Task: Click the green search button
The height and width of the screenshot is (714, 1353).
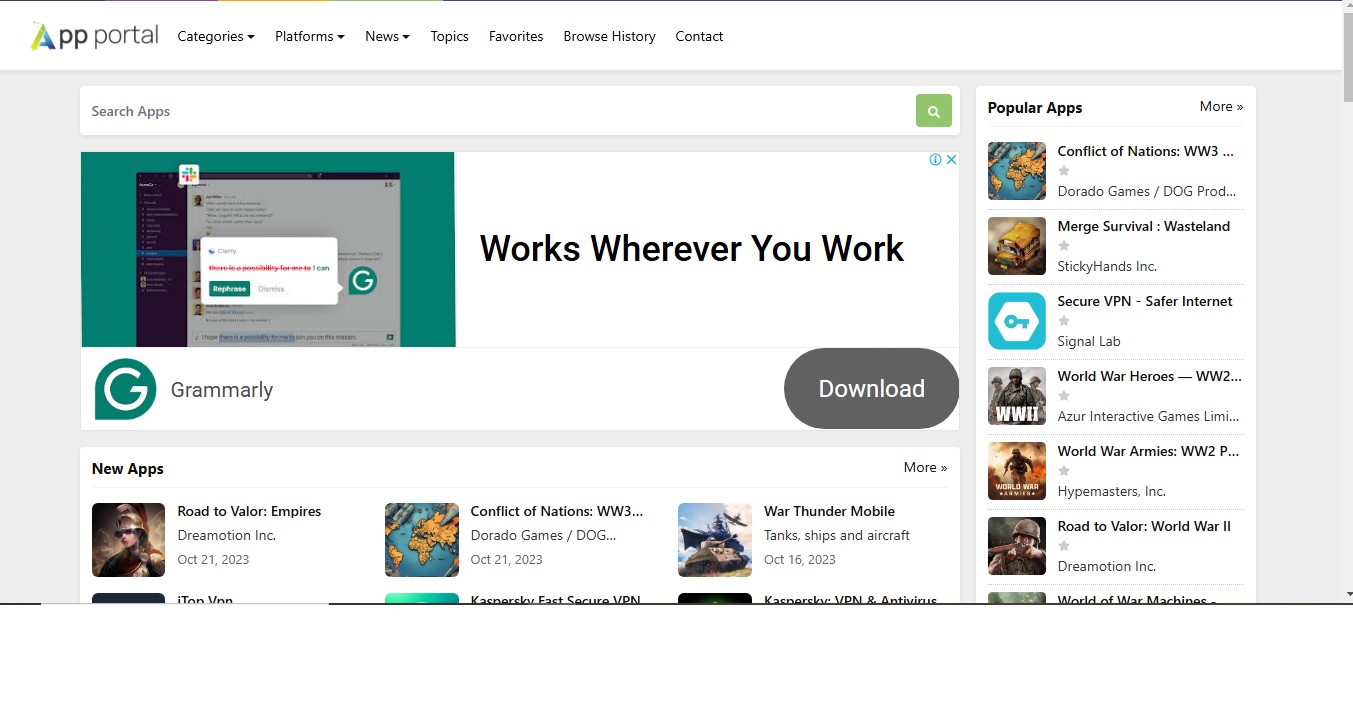Action: coord(933,111)
